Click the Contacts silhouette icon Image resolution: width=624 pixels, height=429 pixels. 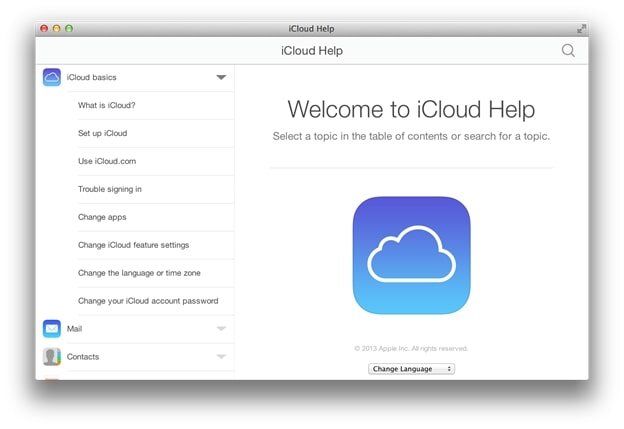(x=52, y=357)
